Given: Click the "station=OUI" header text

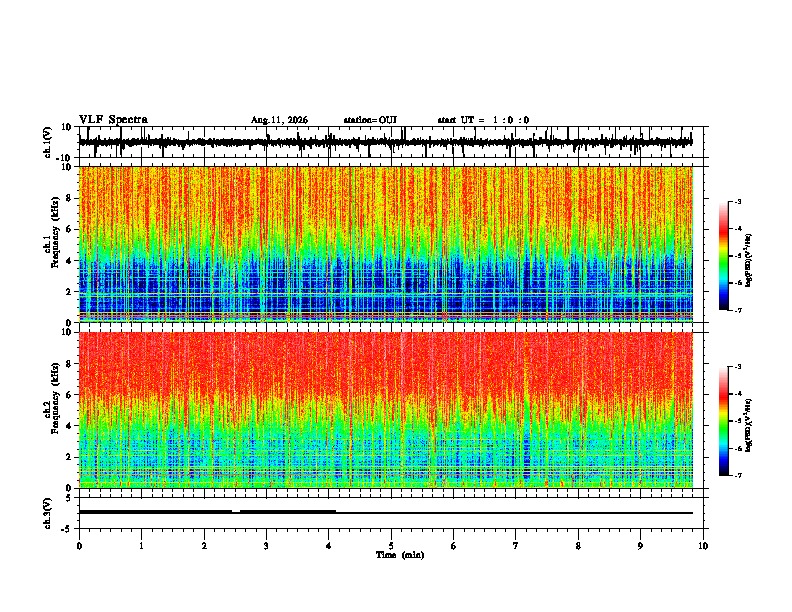Looking at the screenshot, I should [370, 120].
